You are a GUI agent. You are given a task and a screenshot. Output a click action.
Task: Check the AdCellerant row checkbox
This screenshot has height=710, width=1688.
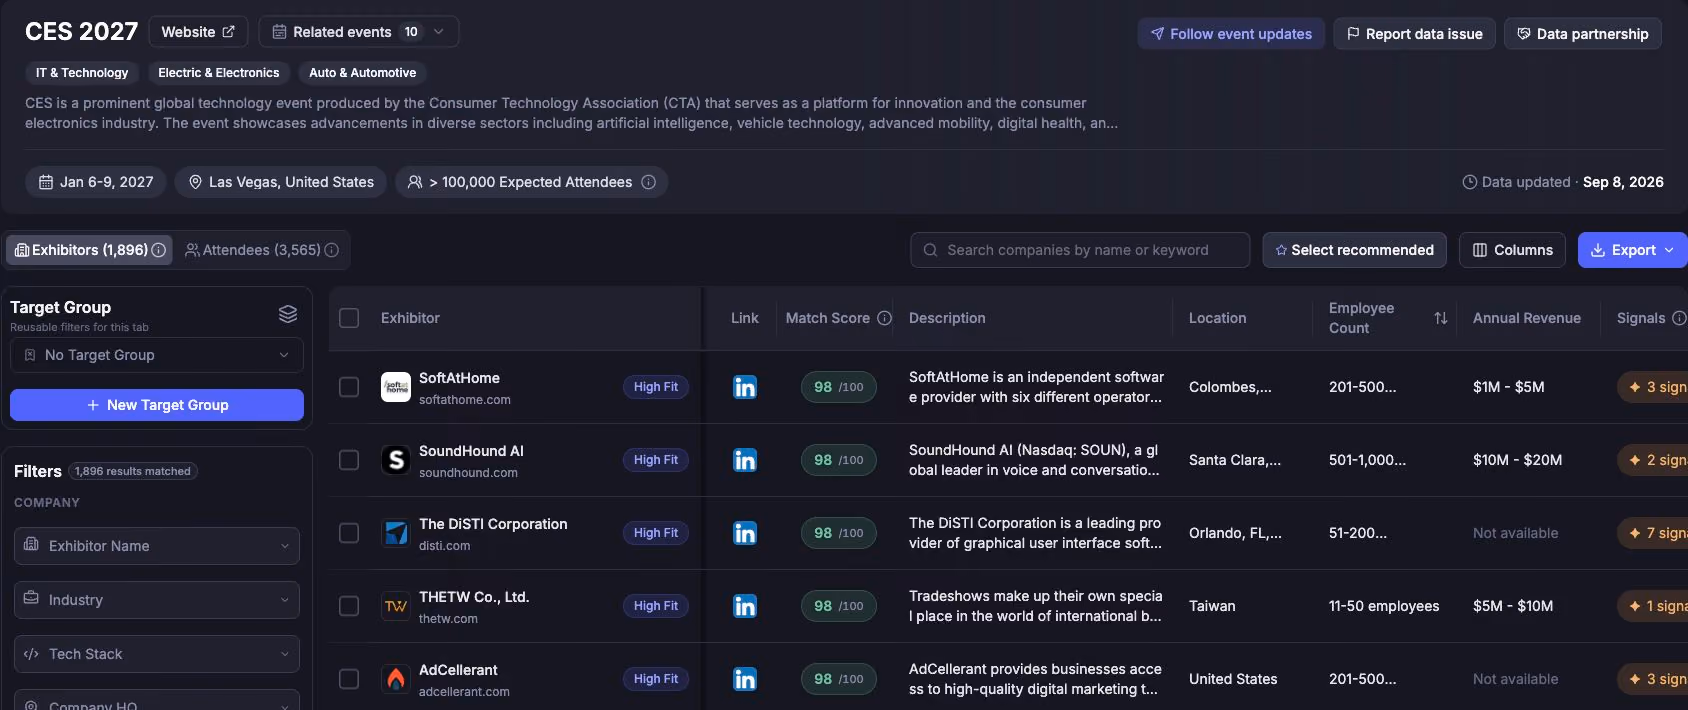pyautogui.click(x=349, y=679)
